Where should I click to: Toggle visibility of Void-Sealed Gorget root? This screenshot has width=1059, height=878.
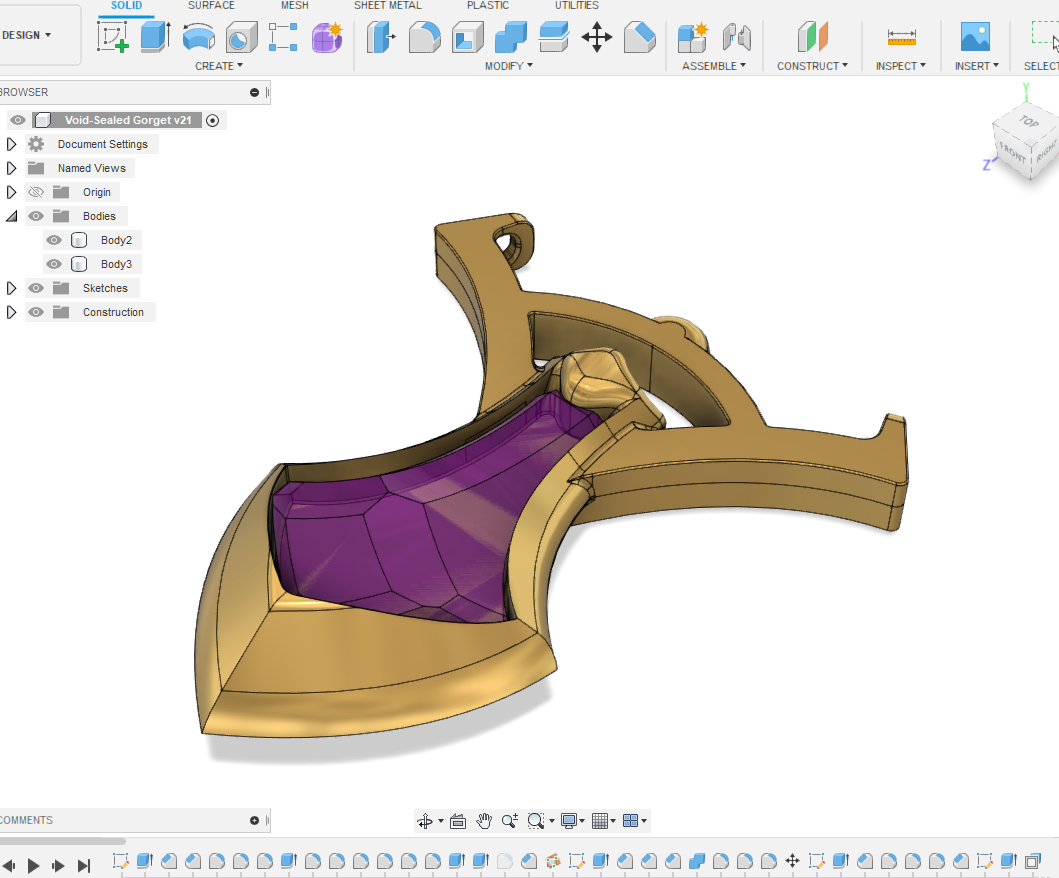(x=18, y=120)
